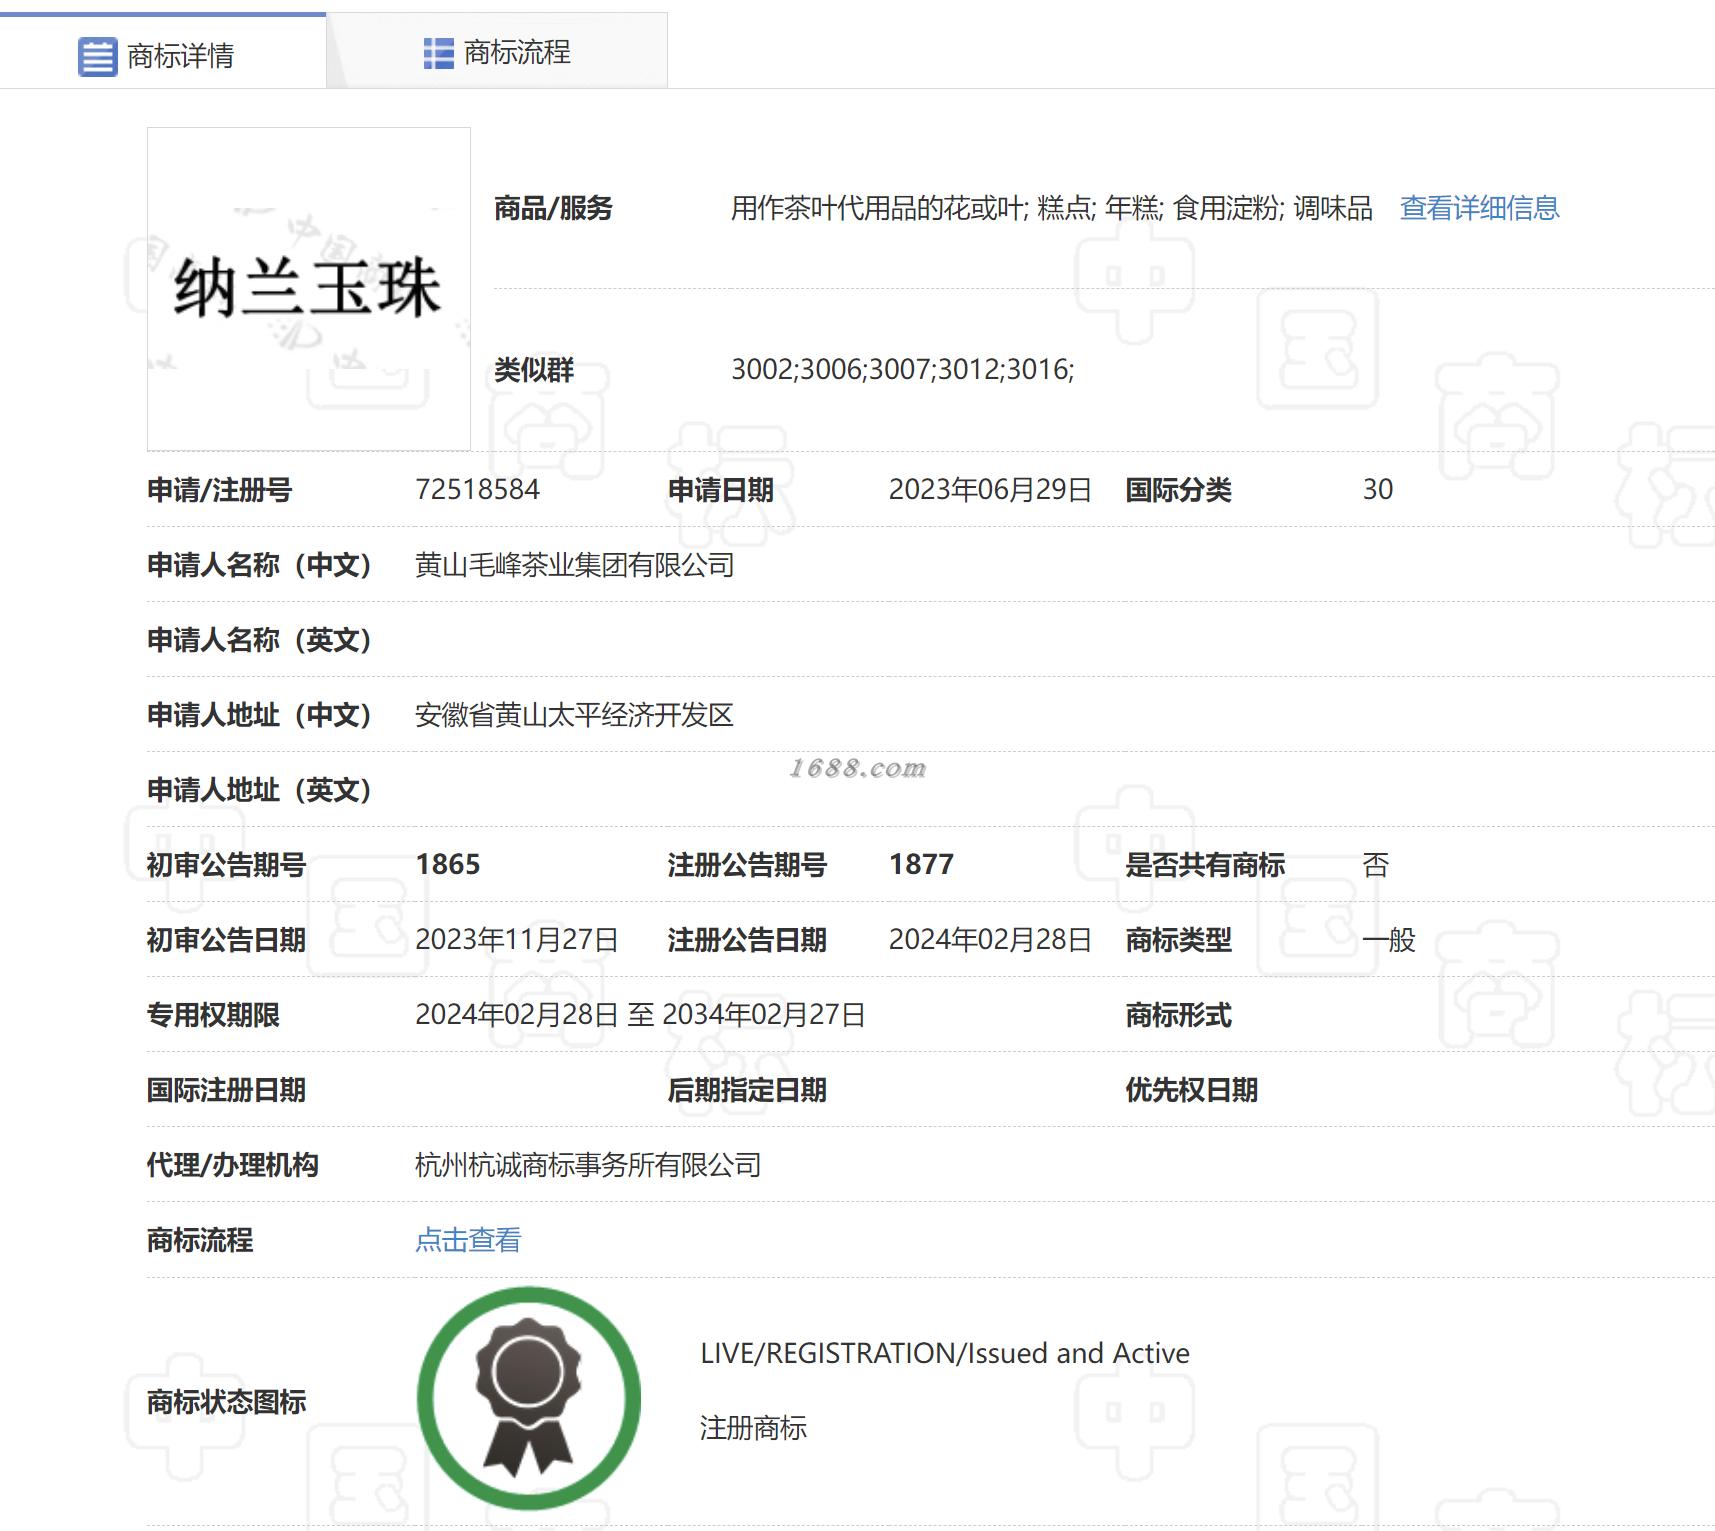Image resolution: width=1715 pixels, height=1531 pixels.
Task: Click the 优先权日期 label
Action: [1191, 1090]
